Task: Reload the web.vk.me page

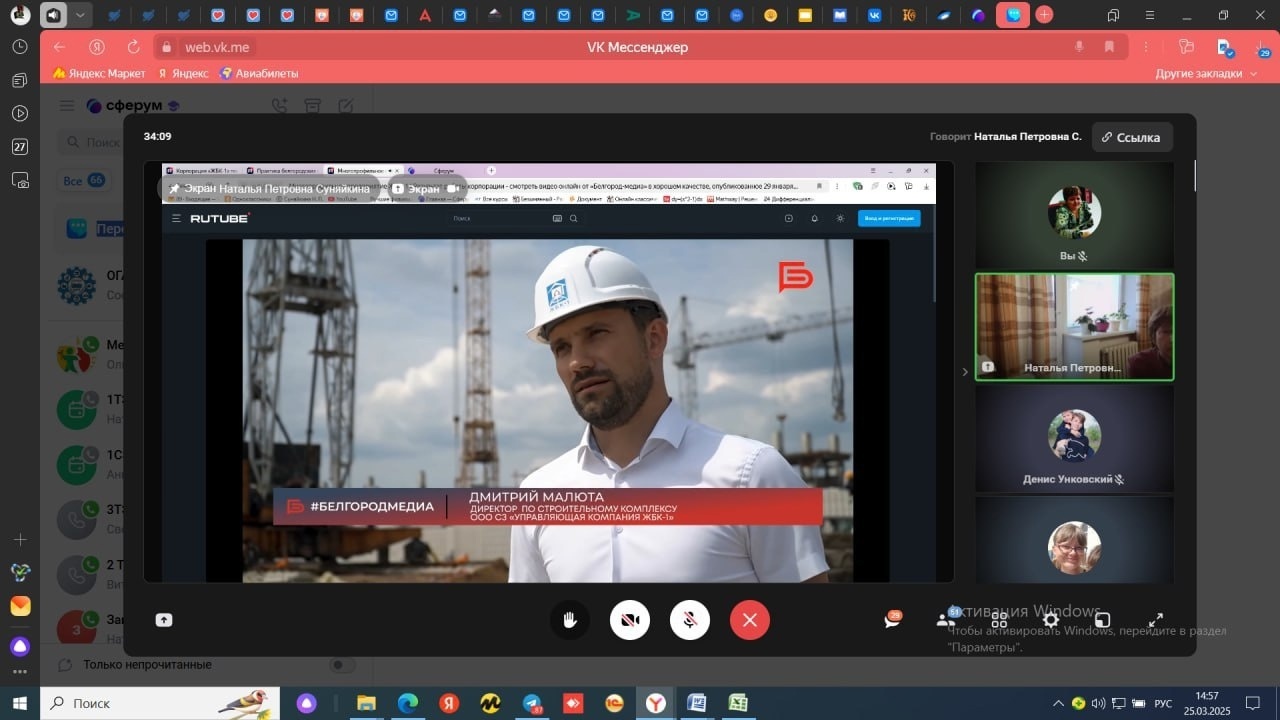Action: (x=133, y=47)
